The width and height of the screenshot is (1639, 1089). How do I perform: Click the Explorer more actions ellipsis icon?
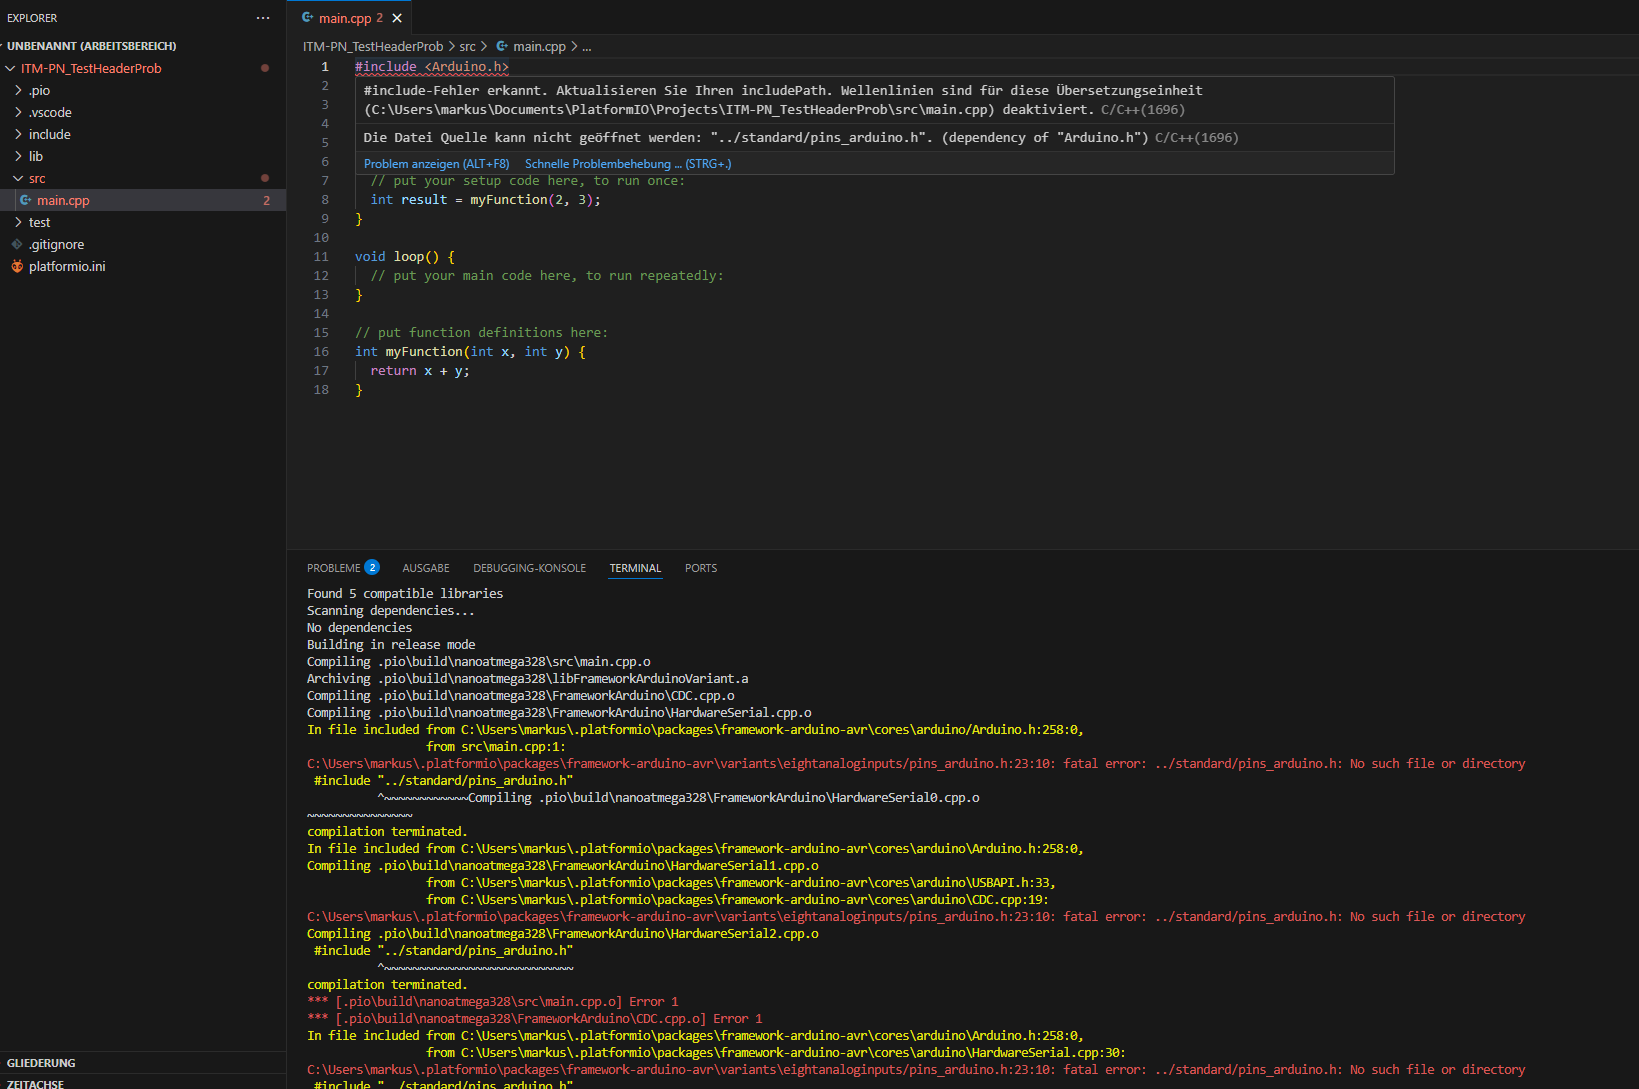263,18
